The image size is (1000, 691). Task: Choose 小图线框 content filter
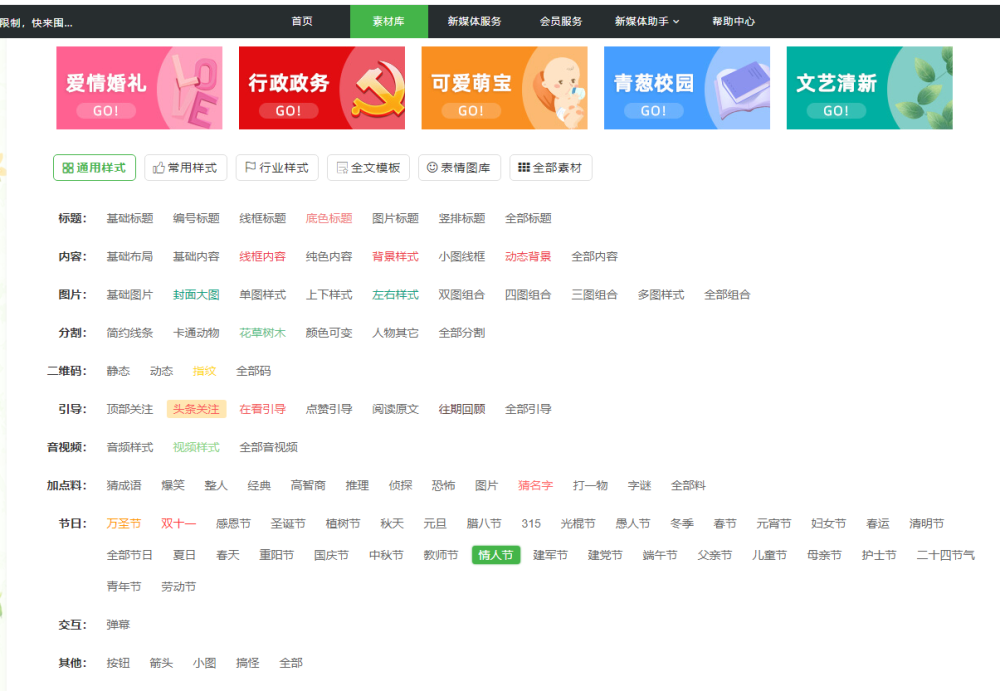[462, 256]
